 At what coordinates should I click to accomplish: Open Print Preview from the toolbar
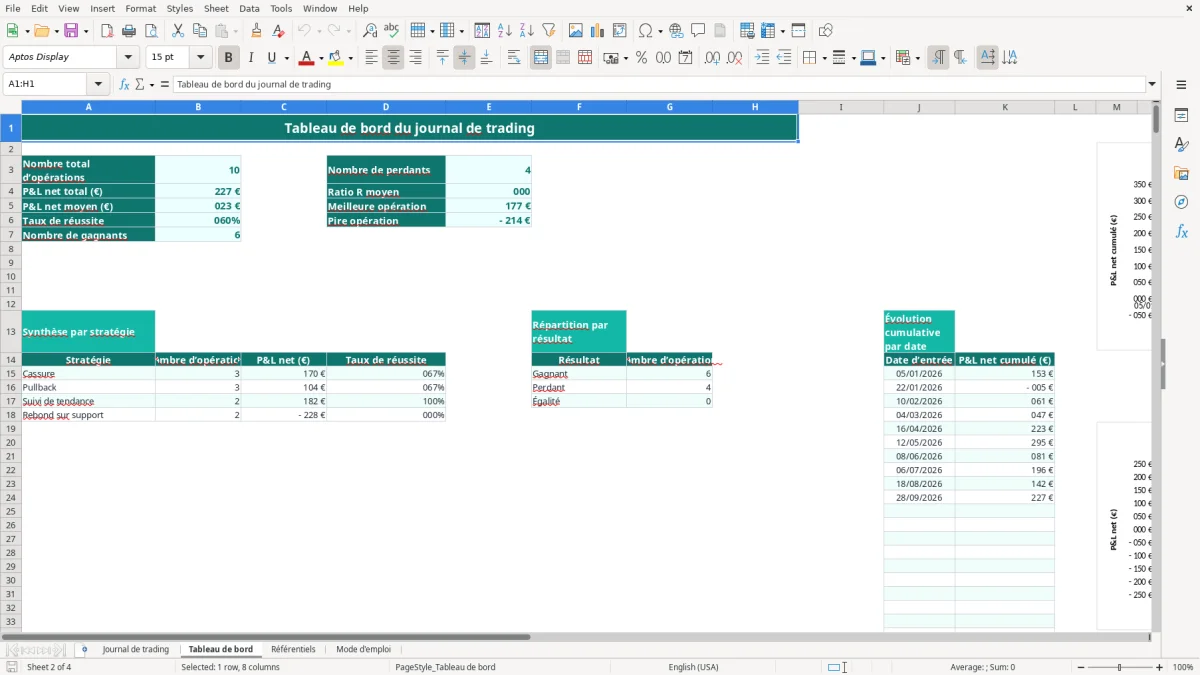[x=151, y=31]
